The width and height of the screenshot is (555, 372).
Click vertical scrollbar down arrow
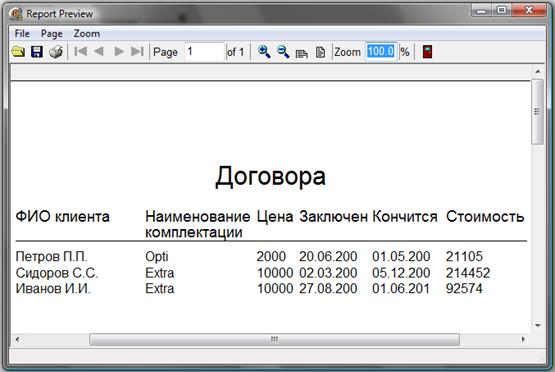tap(538, 325)
